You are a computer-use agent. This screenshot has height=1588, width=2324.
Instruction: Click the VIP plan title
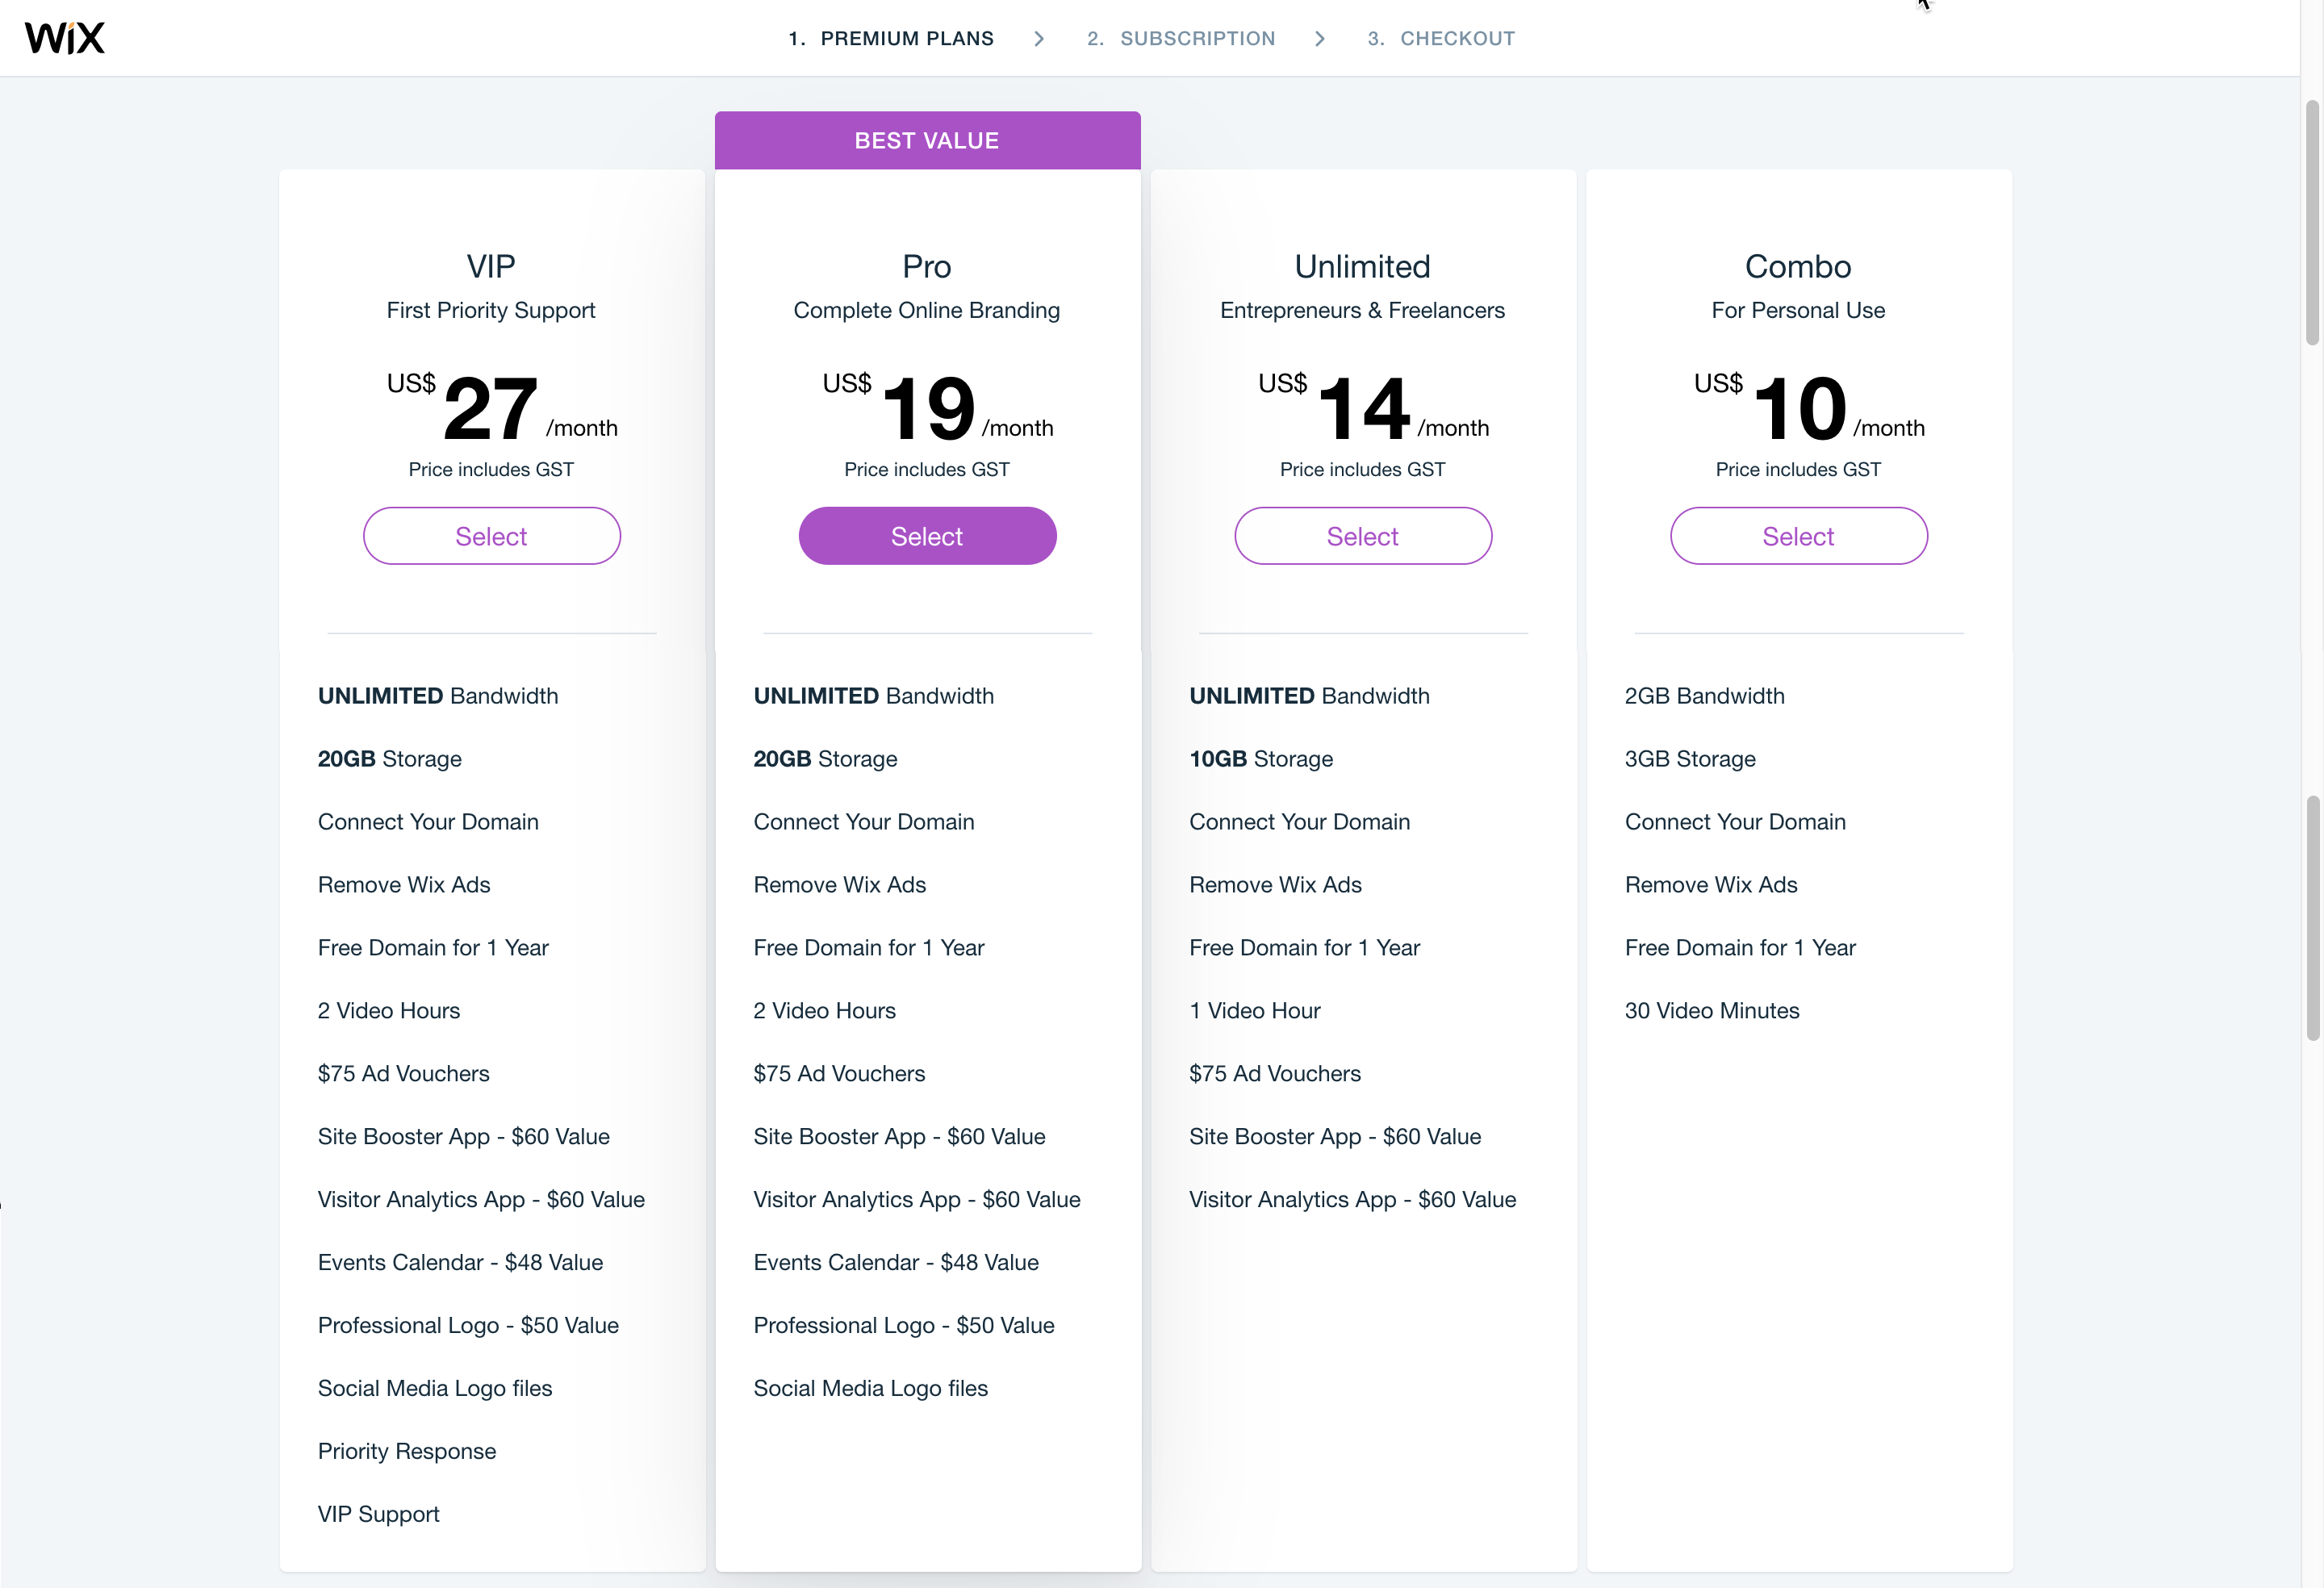click(491, 266)
